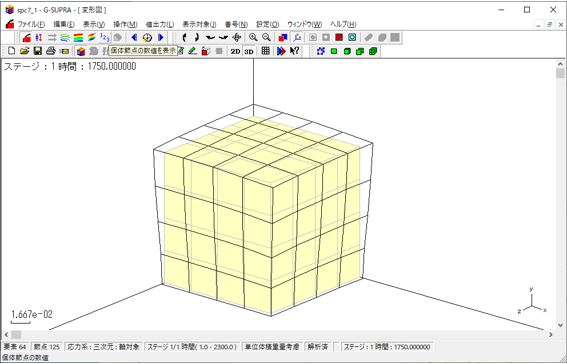Click the green solid cube icon
The width and height of the screenshot is (567, 364).
coord(347,51)
